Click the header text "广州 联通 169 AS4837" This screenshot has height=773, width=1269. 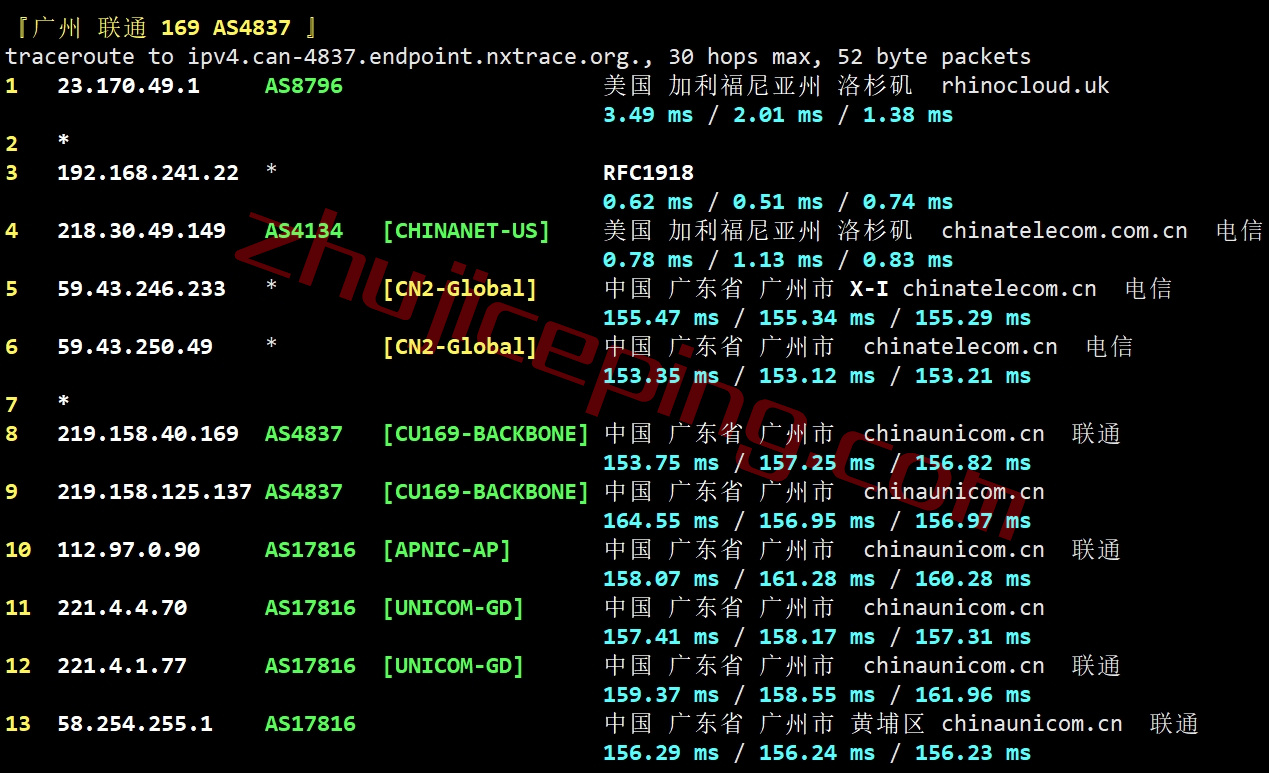(162, 28)
